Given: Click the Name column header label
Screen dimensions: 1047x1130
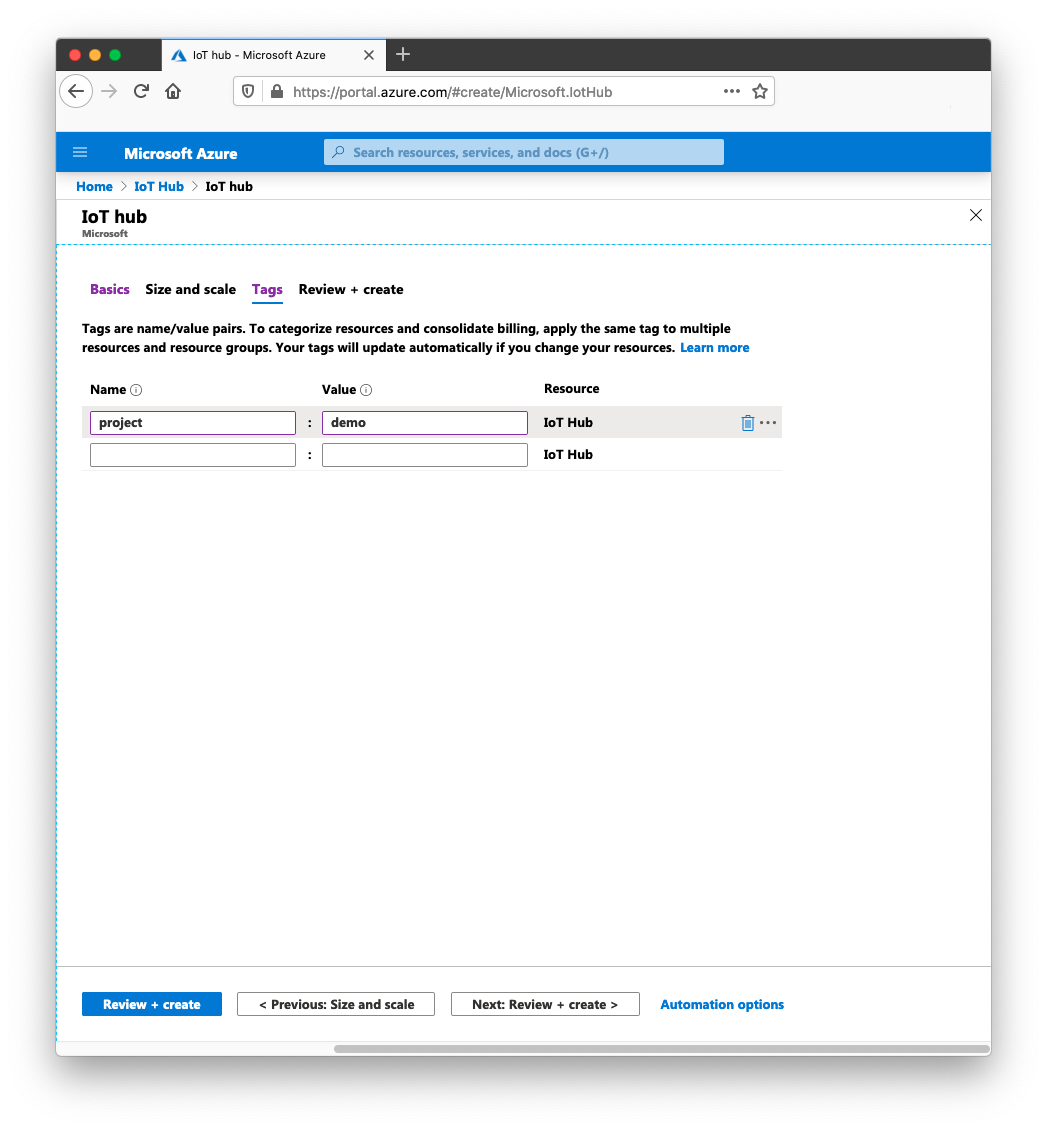Looking at the screenshot, I should pos(108,389).
